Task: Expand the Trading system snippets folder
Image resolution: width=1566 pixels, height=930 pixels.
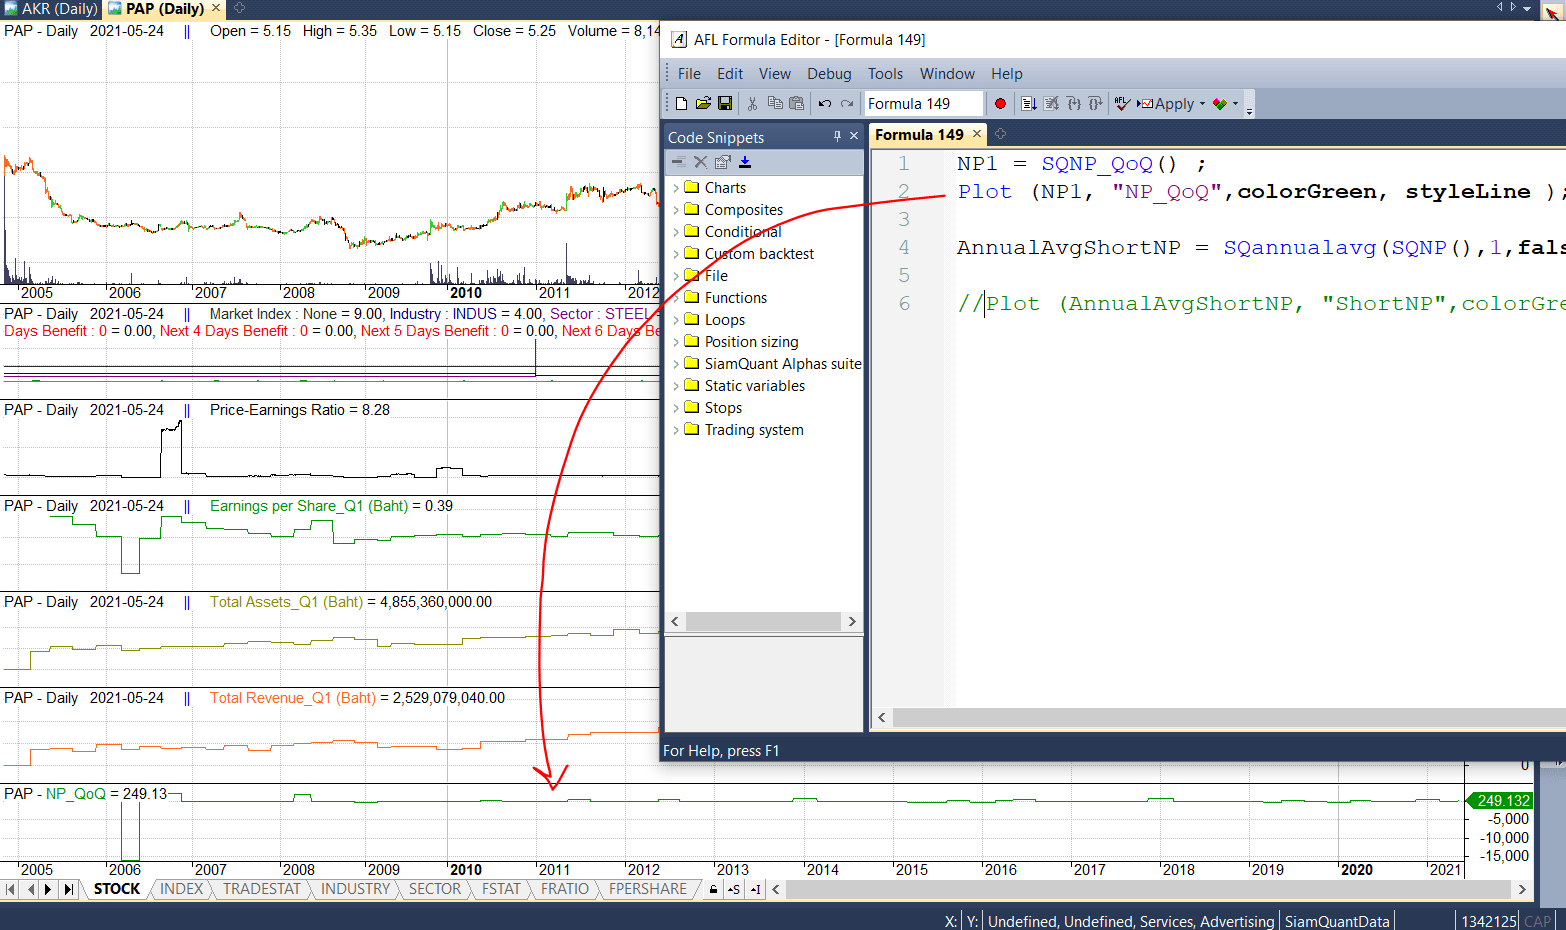Action: coord(676,430)
